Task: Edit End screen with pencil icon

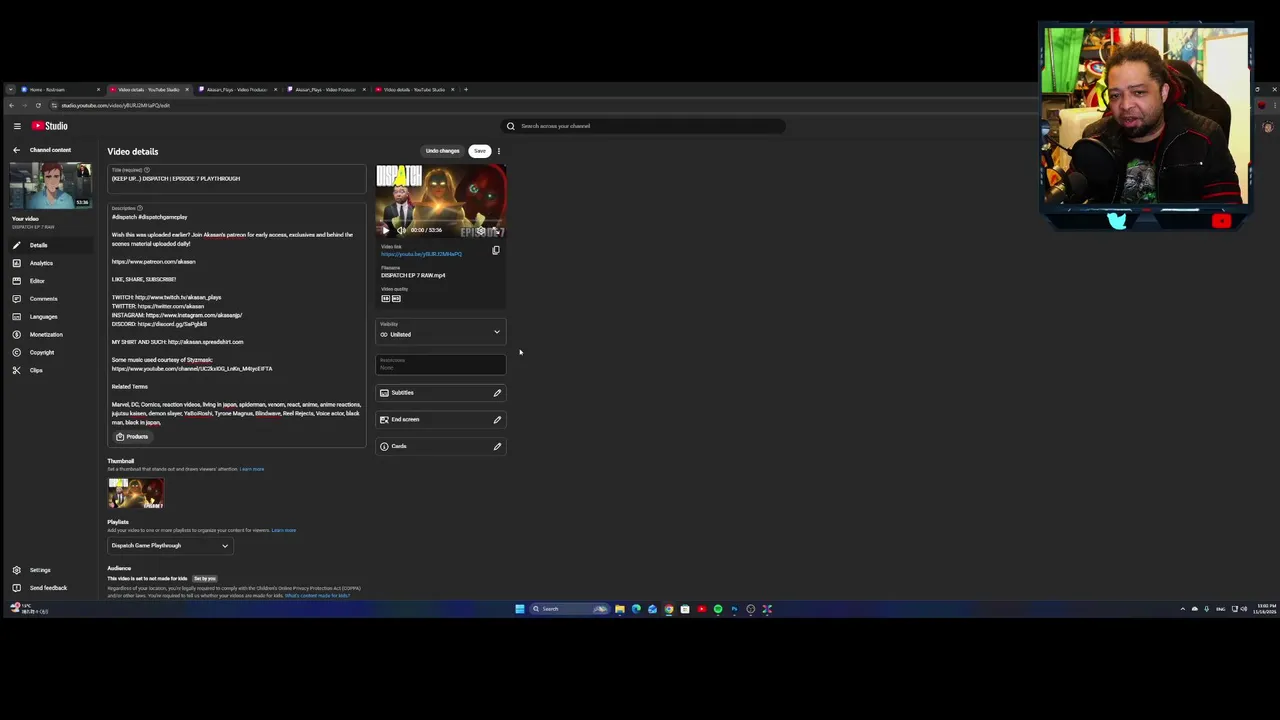Action: 497,420
